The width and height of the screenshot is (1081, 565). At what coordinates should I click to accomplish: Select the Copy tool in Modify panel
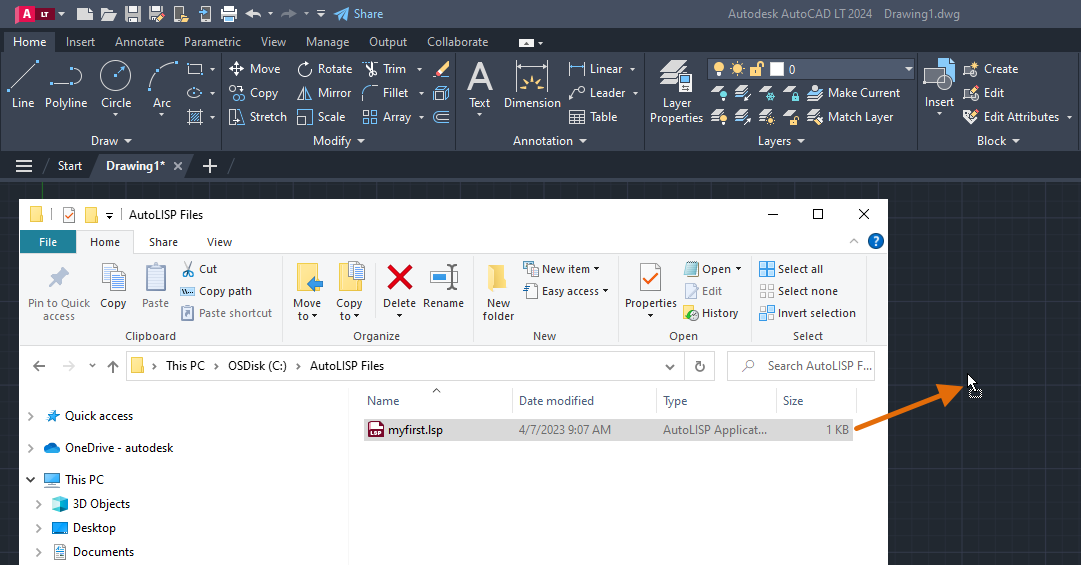tap(254, 93)
